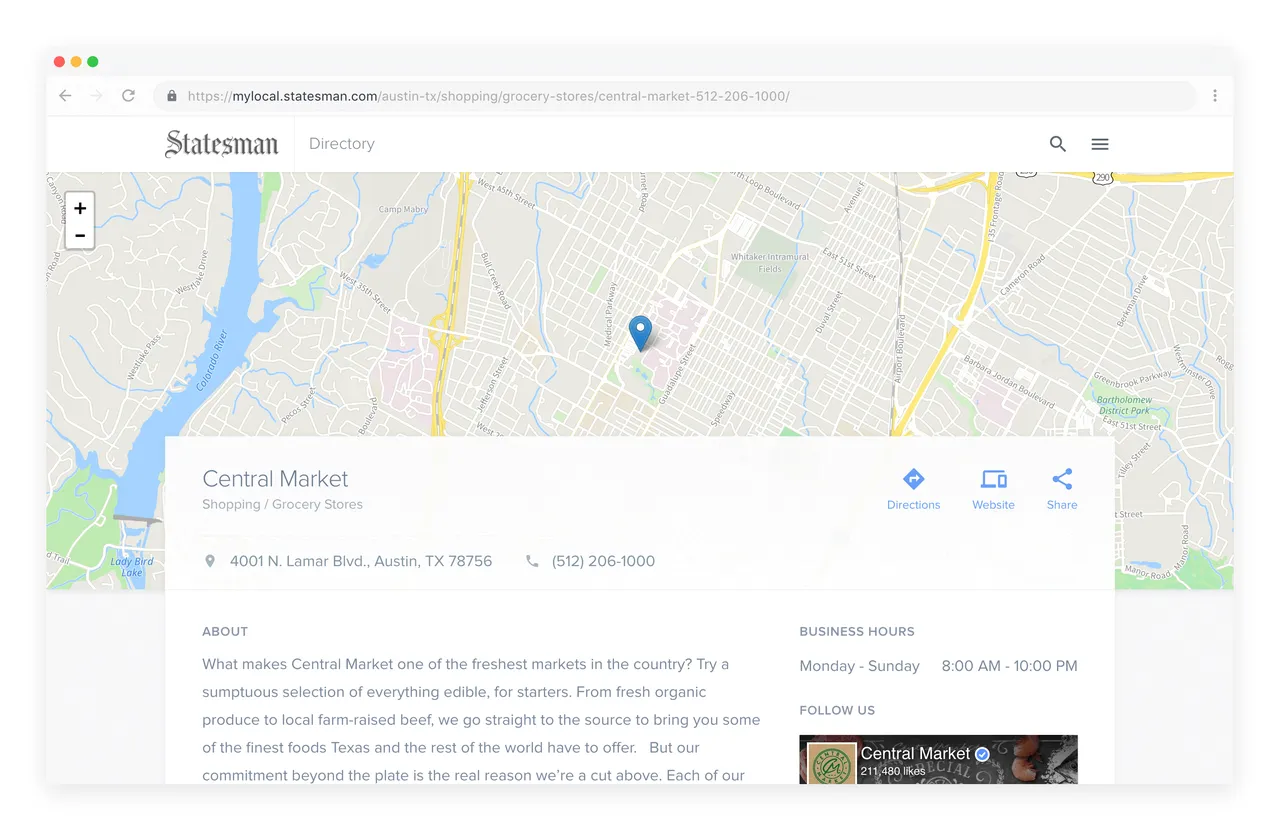Click the browser back arrow
The width and height of the screenshot is (1280, 830).
(x=65, y=96)
